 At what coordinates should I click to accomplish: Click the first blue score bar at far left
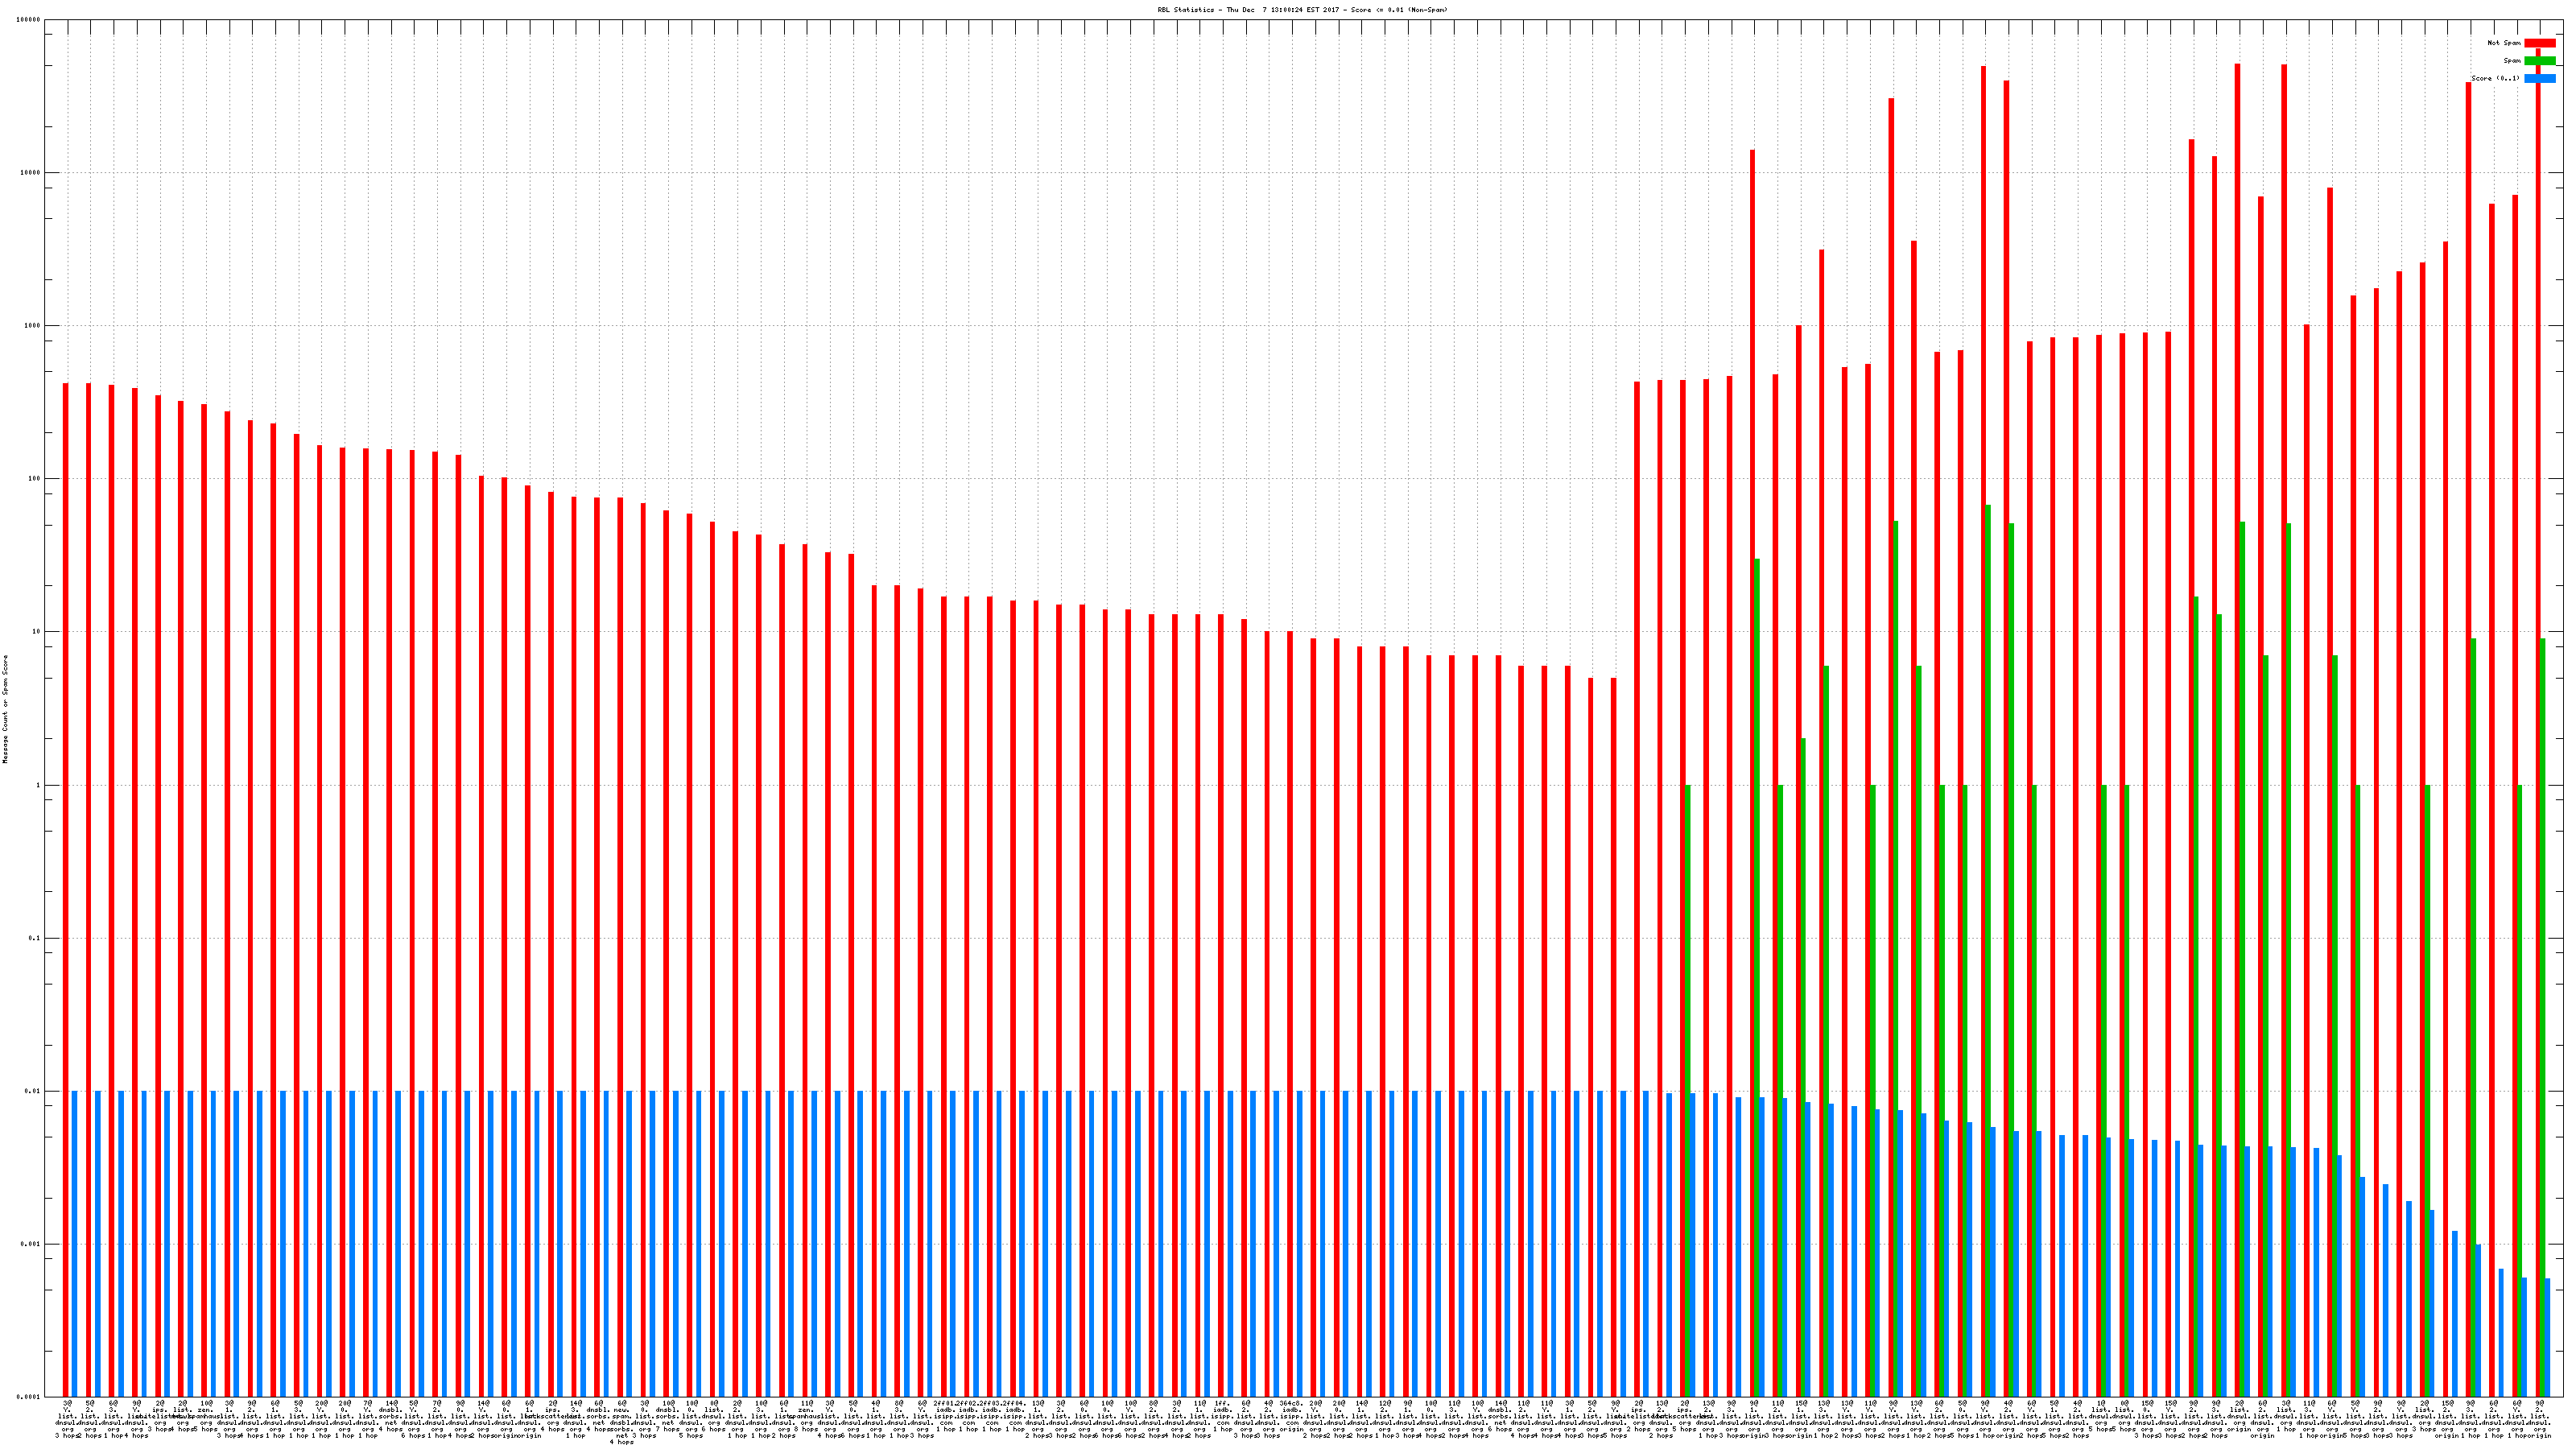[x=75, y=1240]
